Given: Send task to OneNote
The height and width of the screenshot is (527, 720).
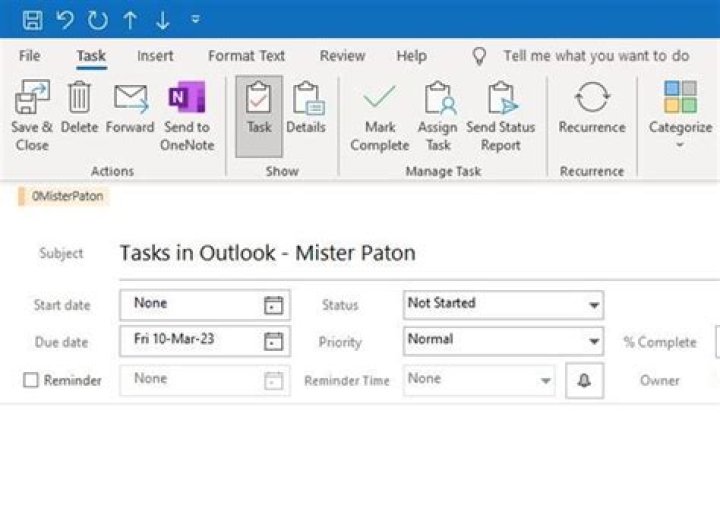Looking at the screenshot, I should click(187, 116).
